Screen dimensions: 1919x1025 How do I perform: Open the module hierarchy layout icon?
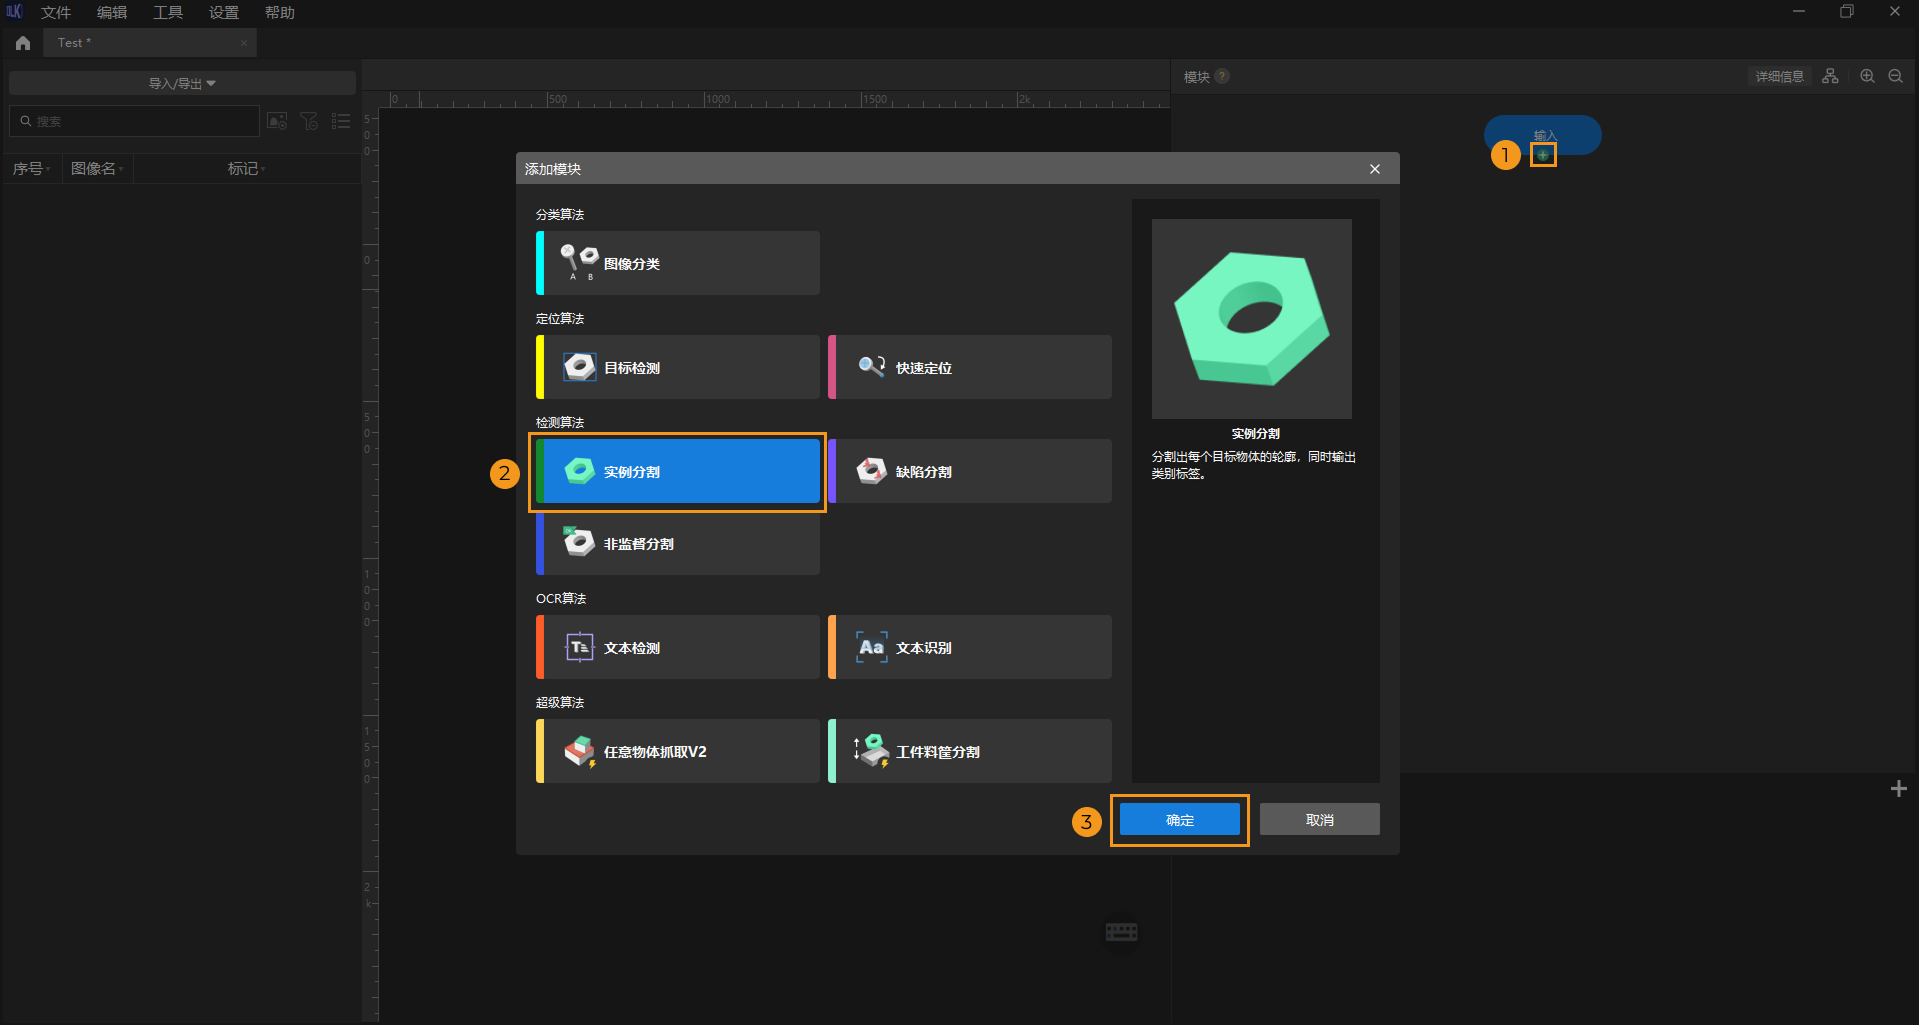click(x=1830, y=76)
